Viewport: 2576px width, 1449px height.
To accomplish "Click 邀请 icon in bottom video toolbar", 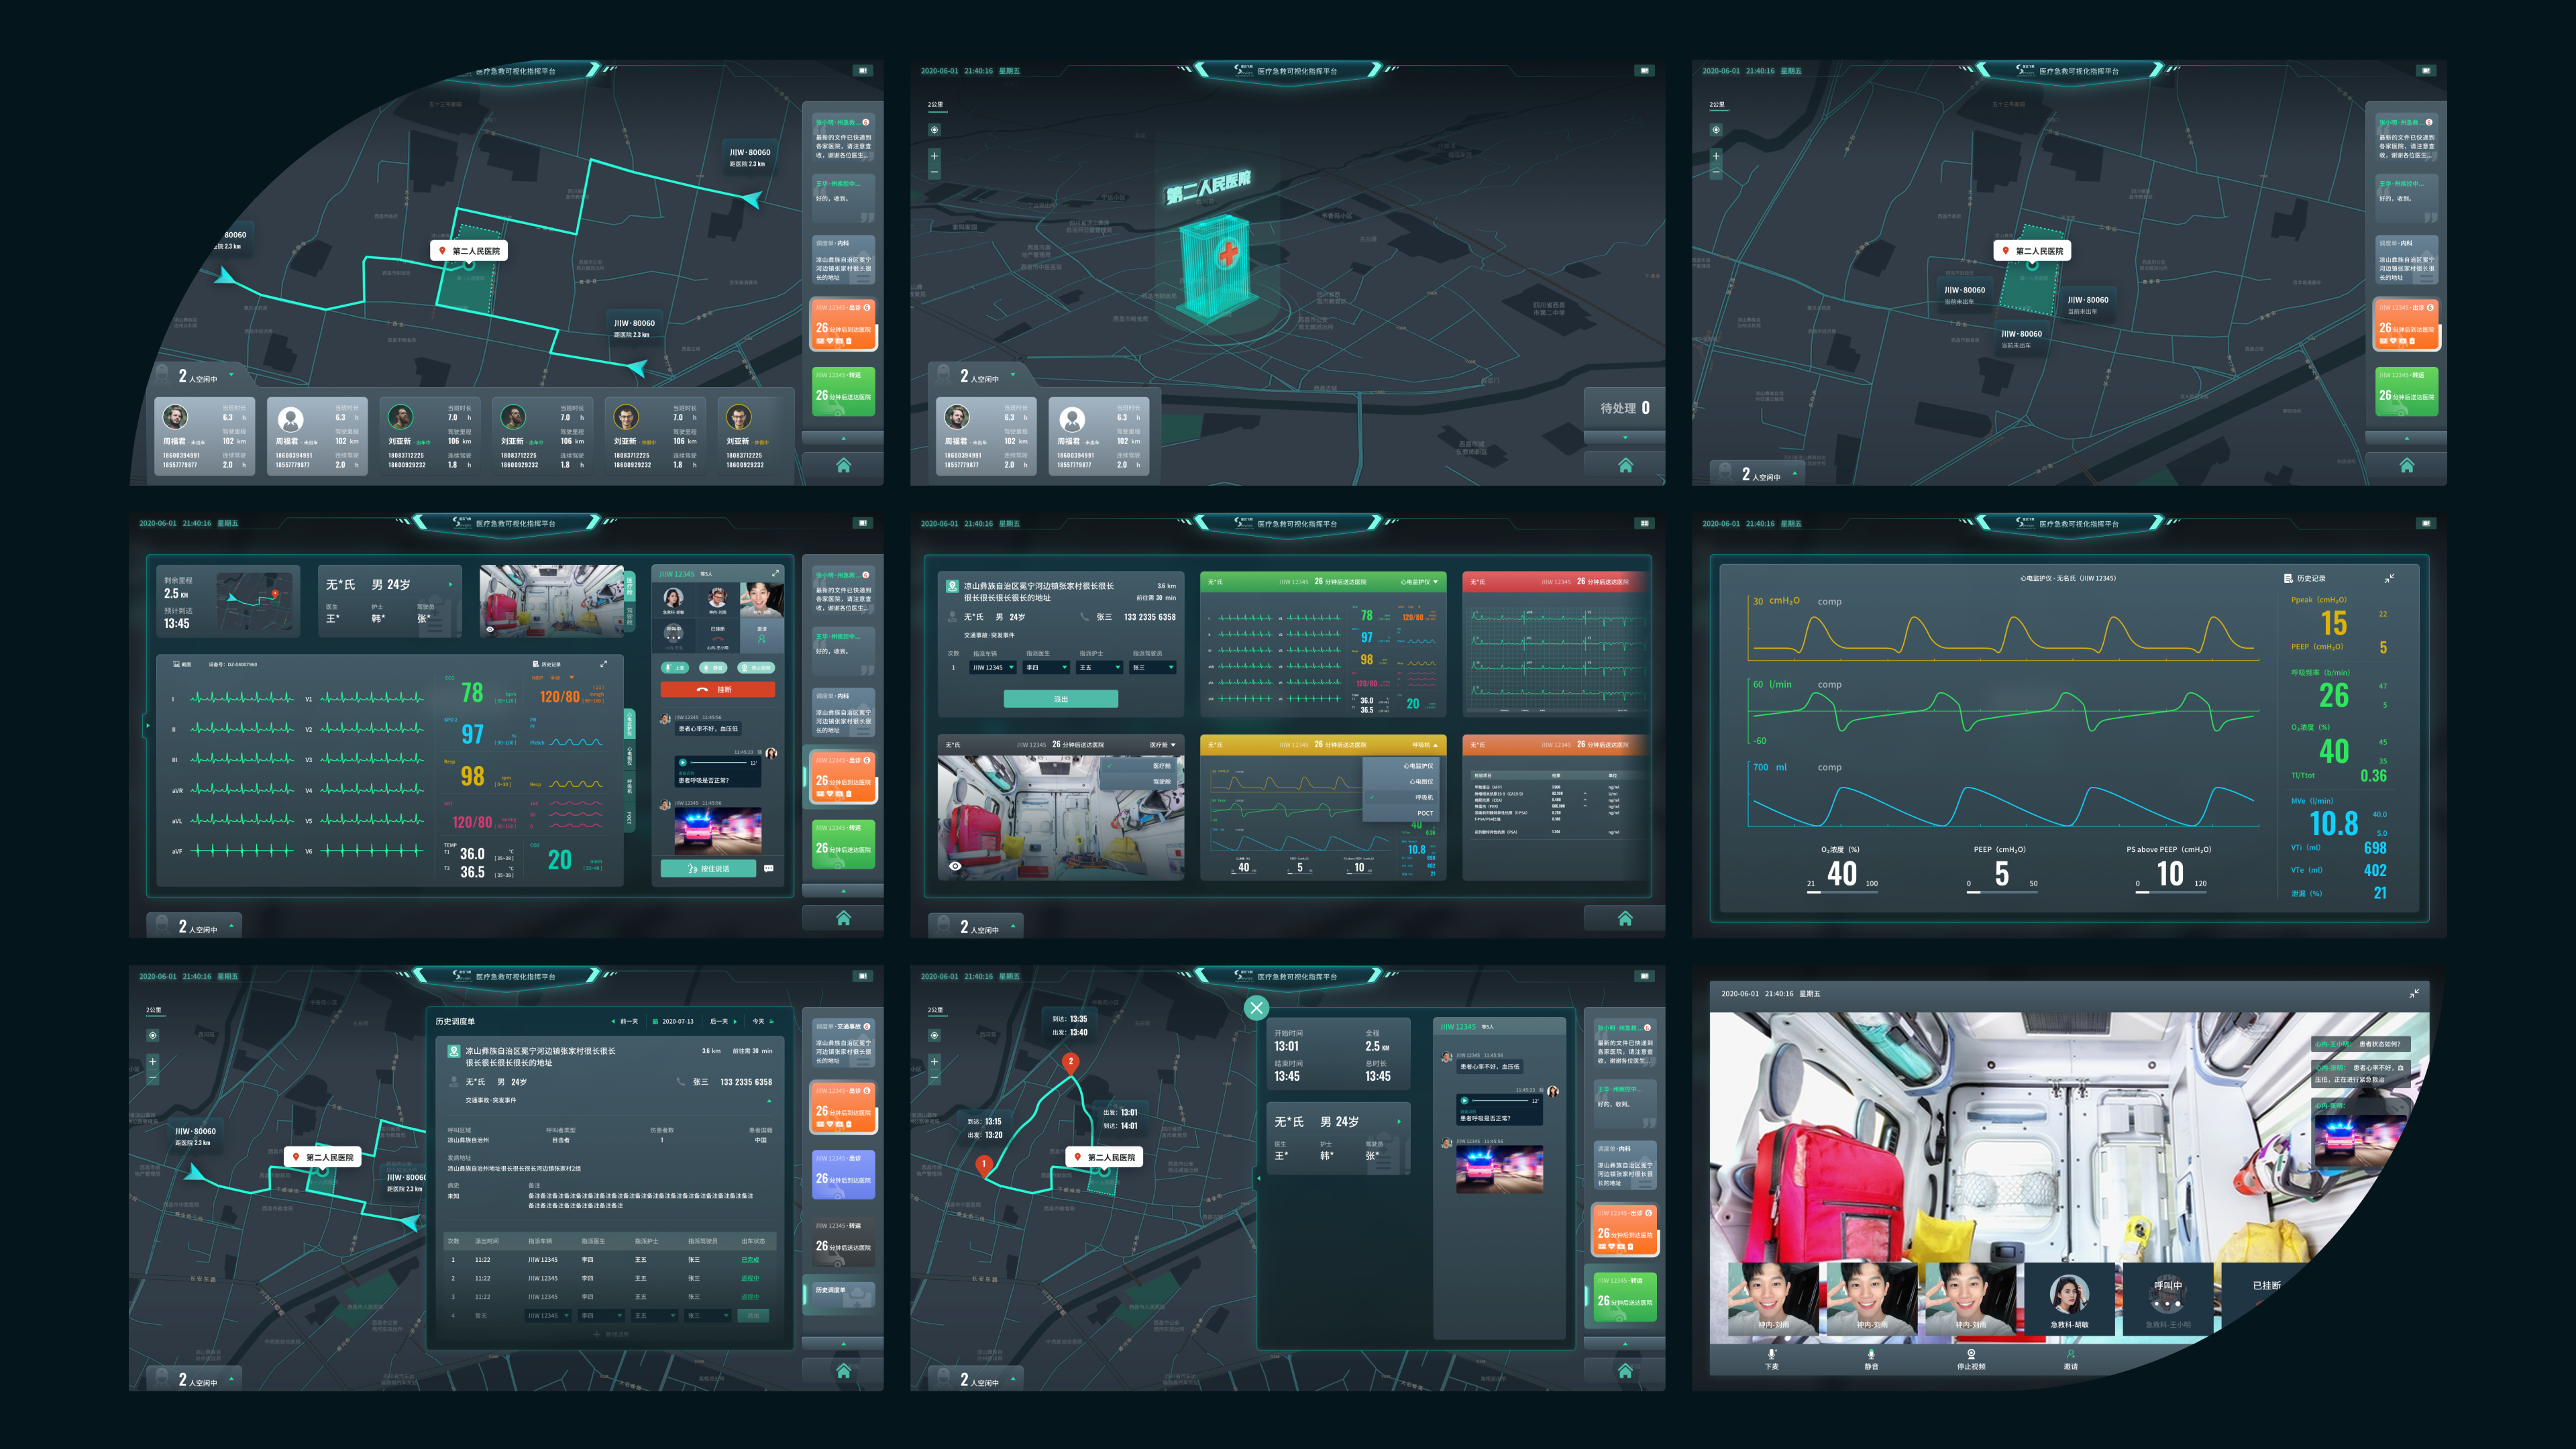I will pos(2070,1355).
